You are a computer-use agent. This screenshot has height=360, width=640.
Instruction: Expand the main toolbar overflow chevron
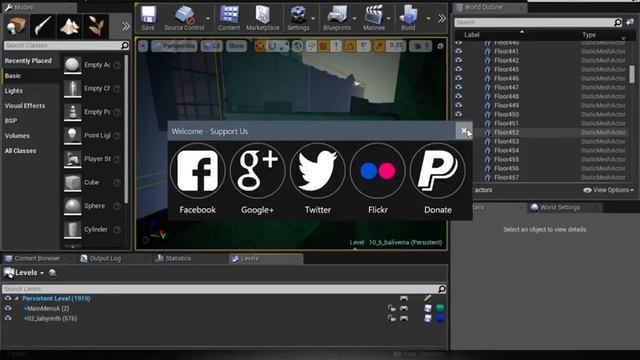(x=442, y=18)
